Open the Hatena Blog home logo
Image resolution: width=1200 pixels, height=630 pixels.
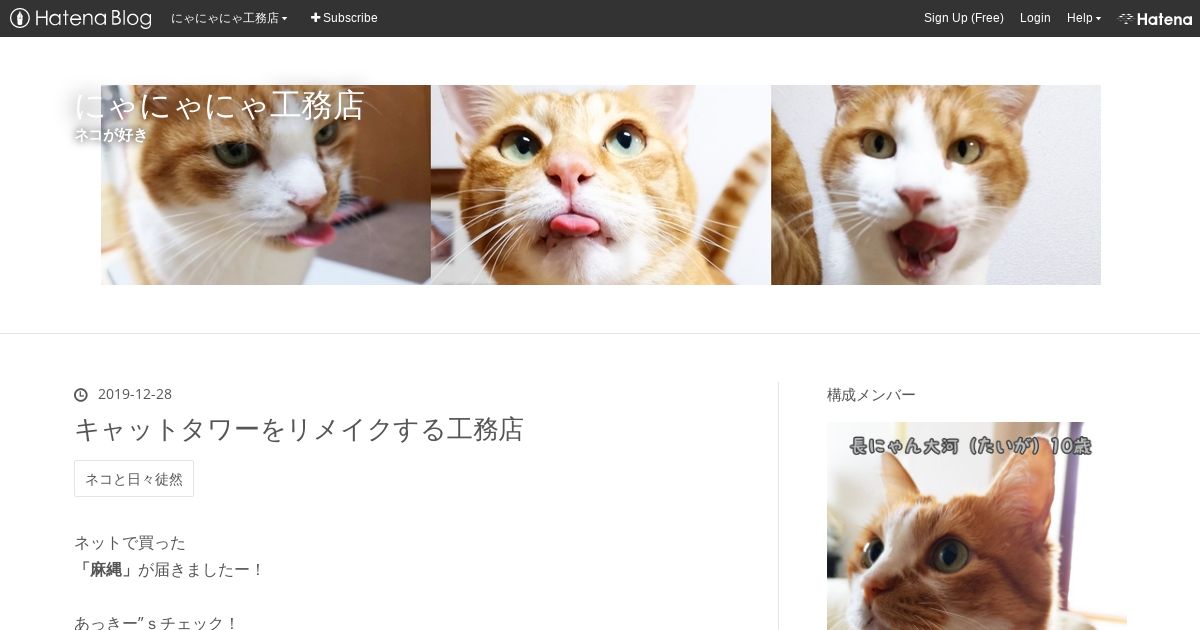pos(81,18)
